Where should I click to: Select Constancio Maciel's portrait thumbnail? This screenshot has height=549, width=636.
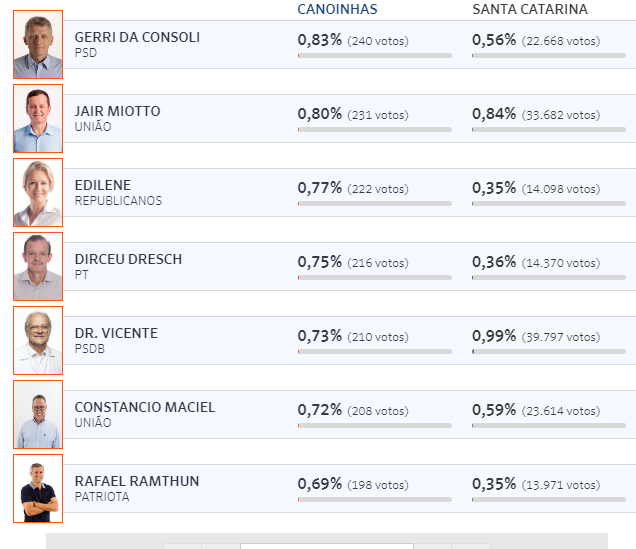pos(38,414)
